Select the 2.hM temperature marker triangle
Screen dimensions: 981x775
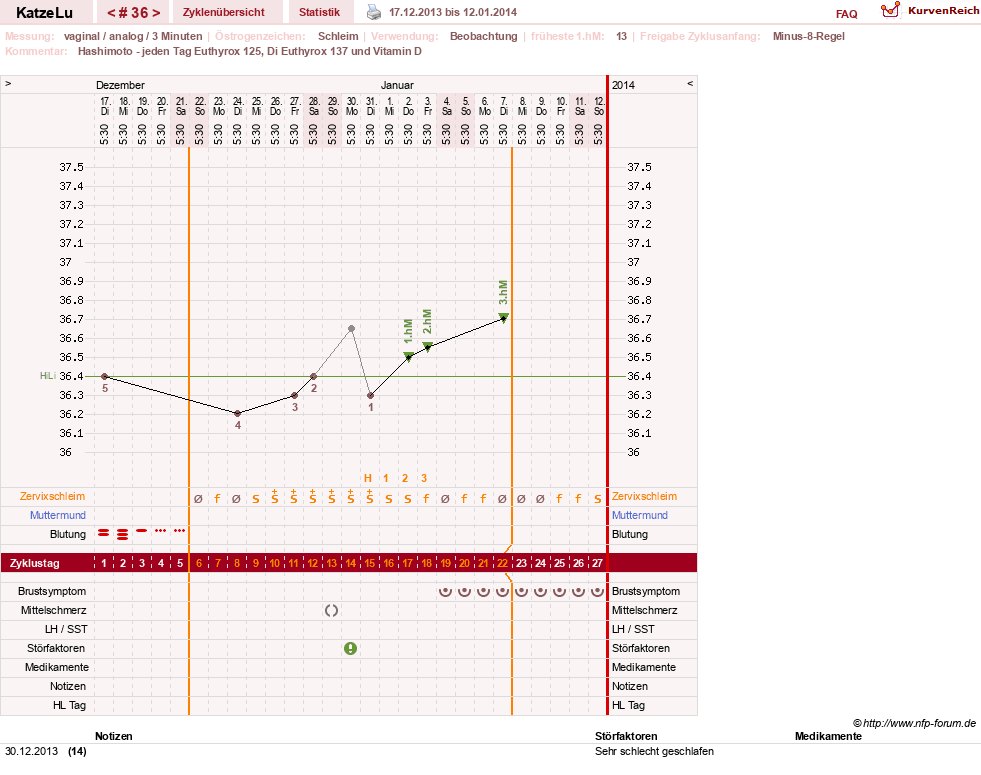click(427, 347)
